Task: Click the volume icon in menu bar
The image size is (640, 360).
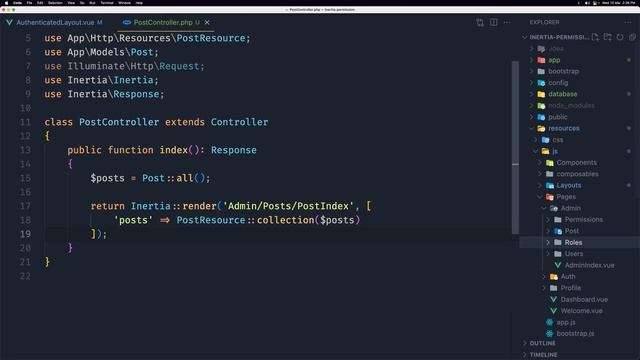Action: pos(587,3)
